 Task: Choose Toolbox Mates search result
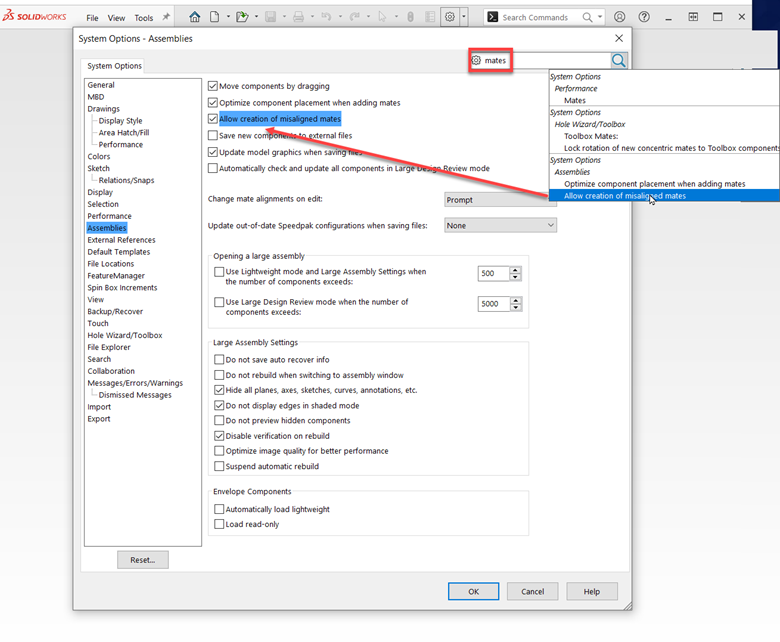(x=591, y=136)
